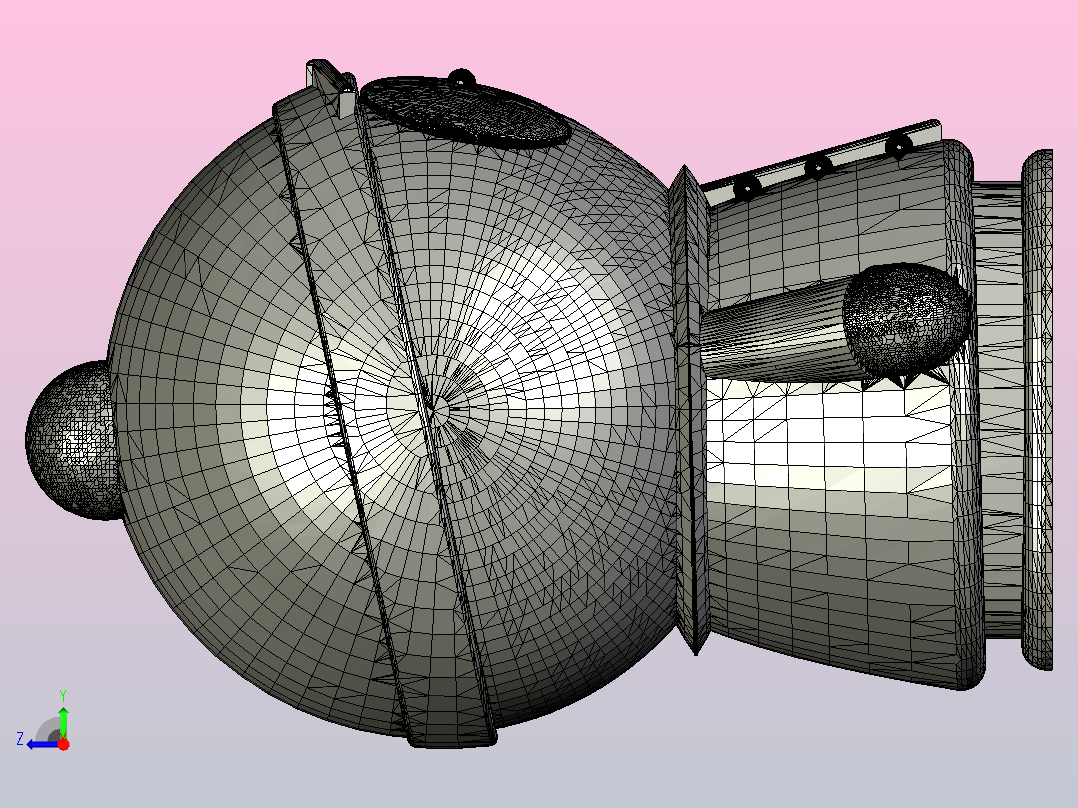Viewport: 1078px width, 808px height.
Task: Click the red X axis dot in the triad
Action: click(63, 744)
